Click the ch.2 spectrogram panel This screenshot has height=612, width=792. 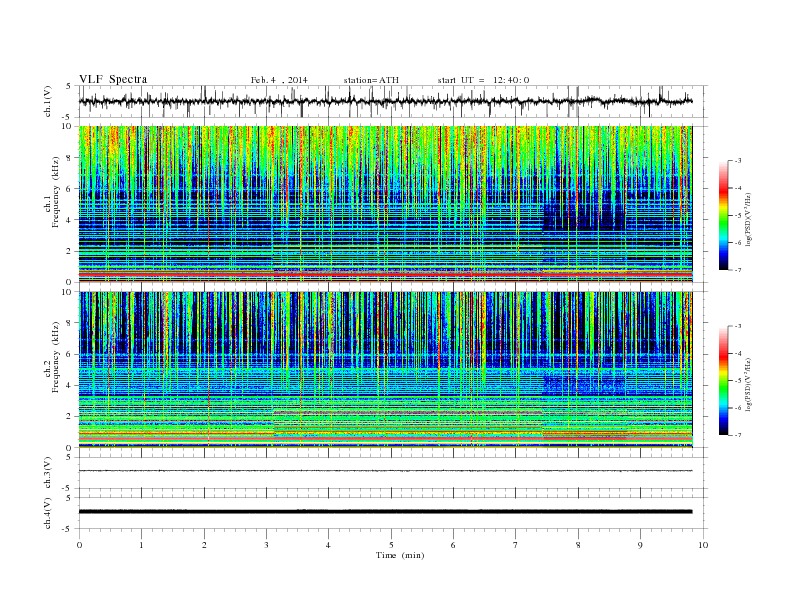click(385, 370)
